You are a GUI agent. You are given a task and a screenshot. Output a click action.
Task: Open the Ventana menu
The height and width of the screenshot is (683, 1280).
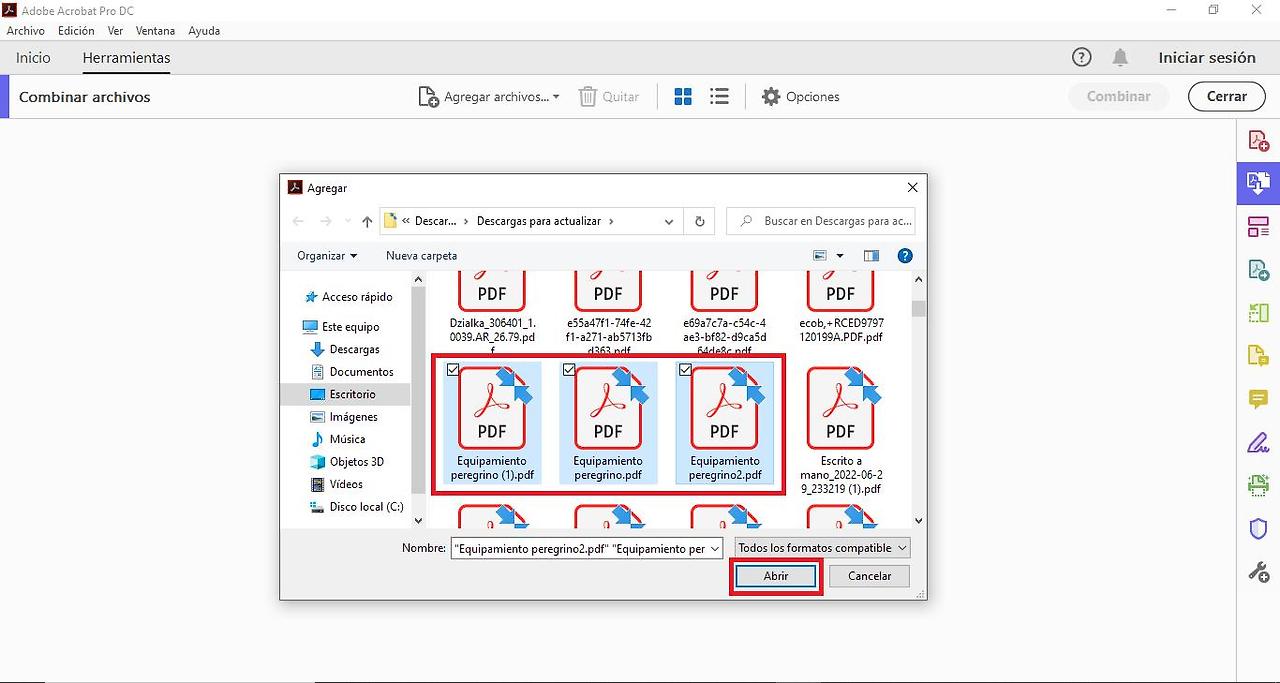pos(155,31)
